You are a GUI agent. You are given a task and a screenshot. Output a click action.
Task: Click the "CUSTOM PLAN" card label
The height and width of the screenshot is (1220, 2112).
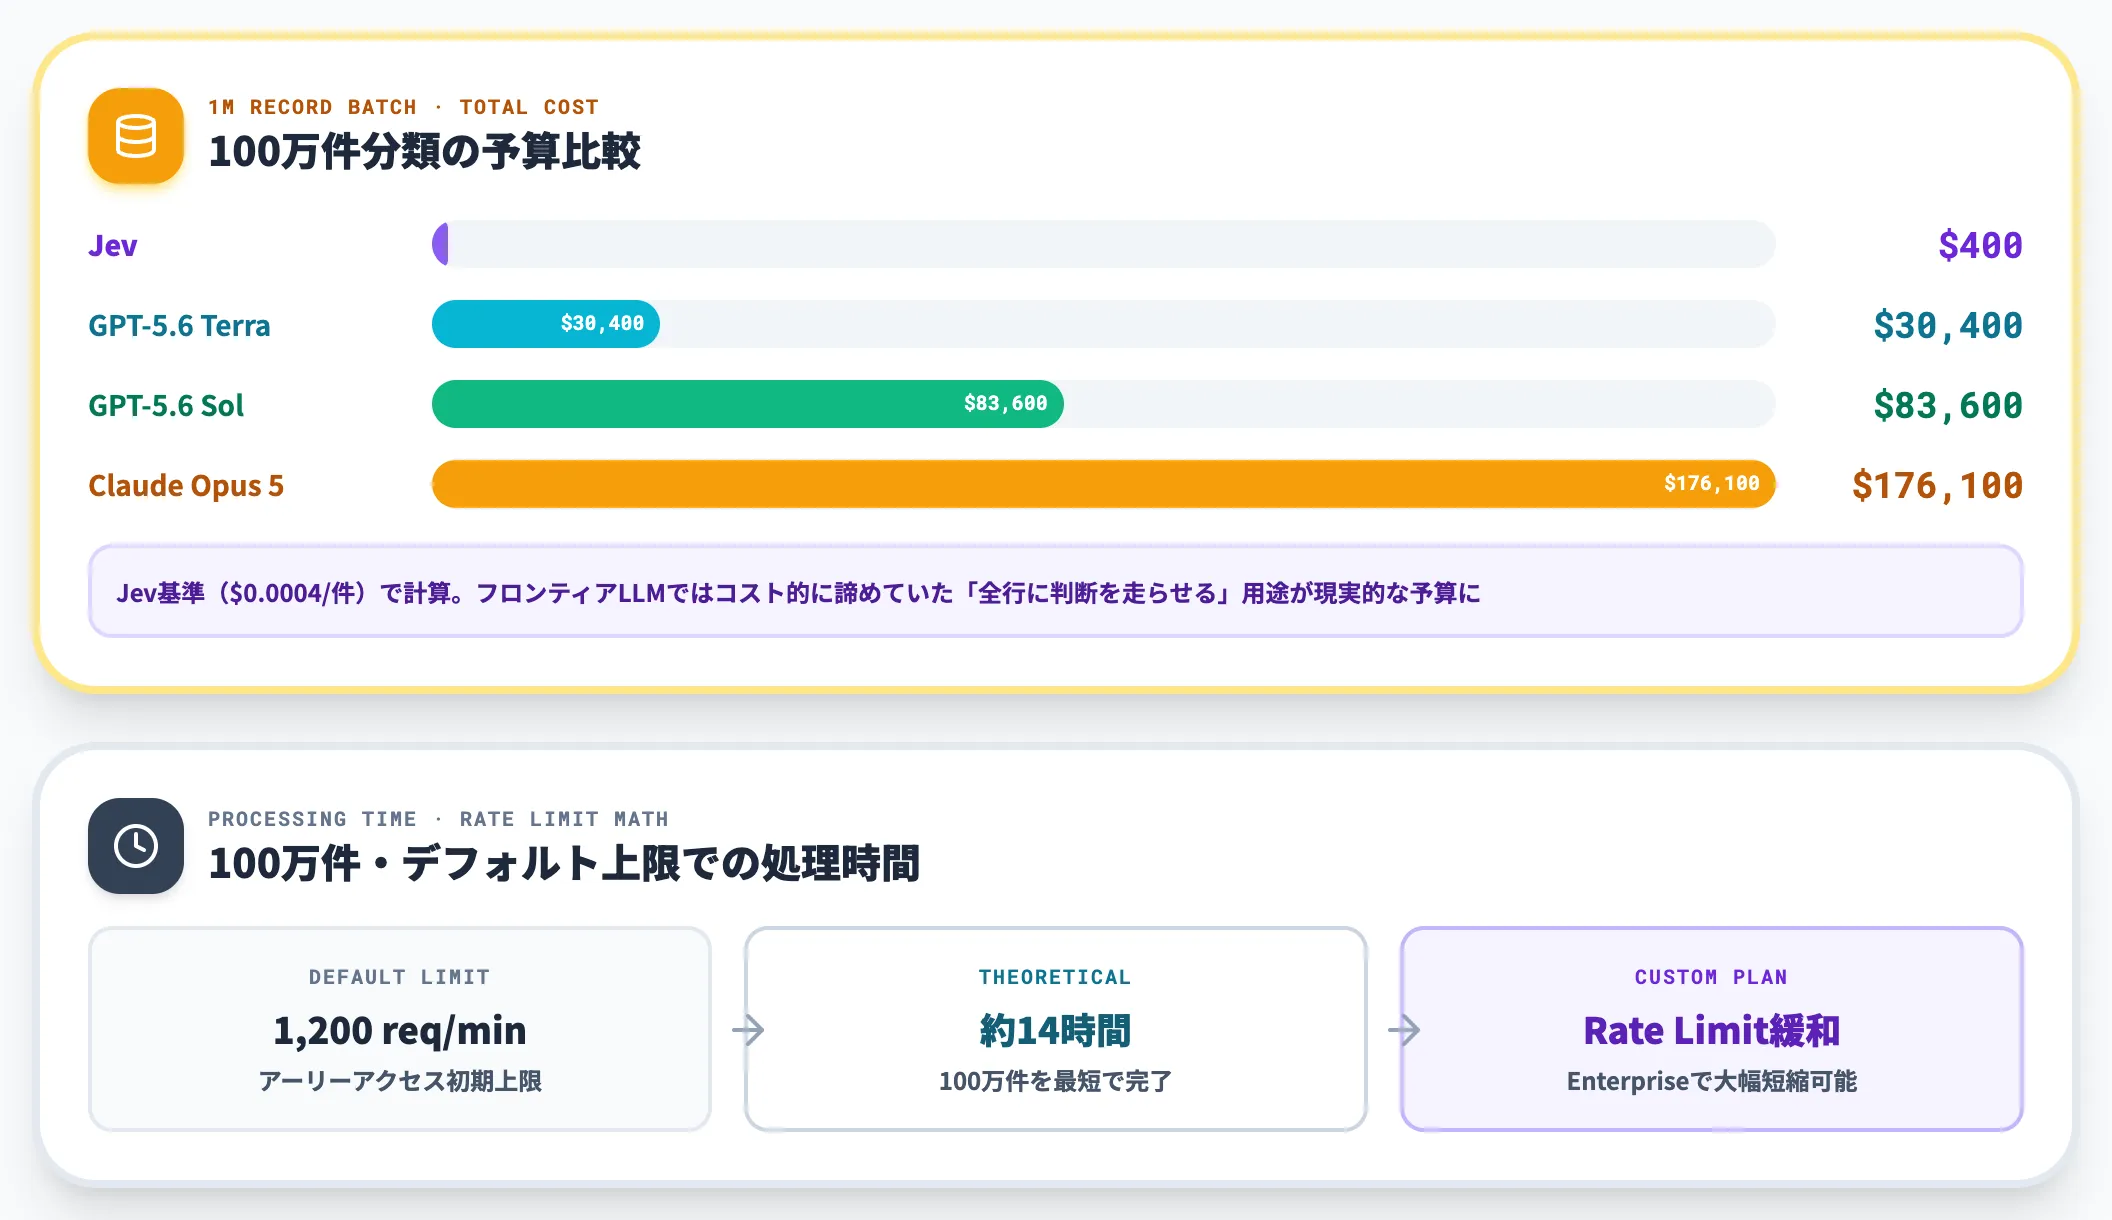pyautogui.click(x=1711, y=977)
